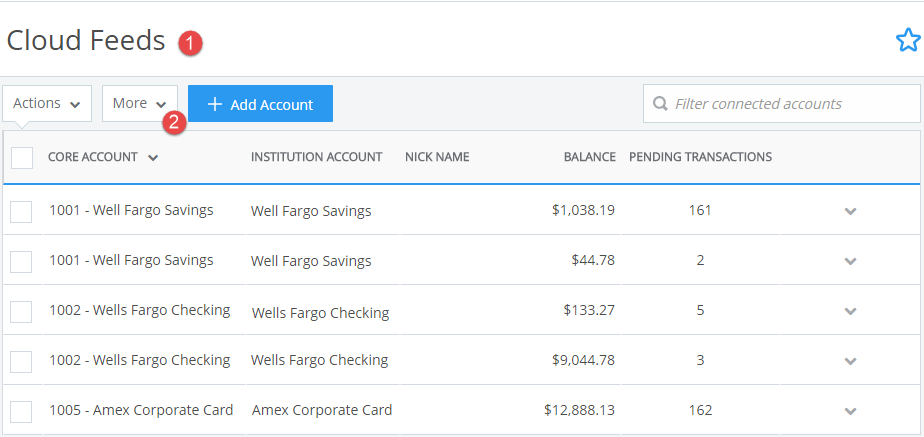Click core account 1001 - Well Fargo Savings with $1,038.19

click(131, 210)
